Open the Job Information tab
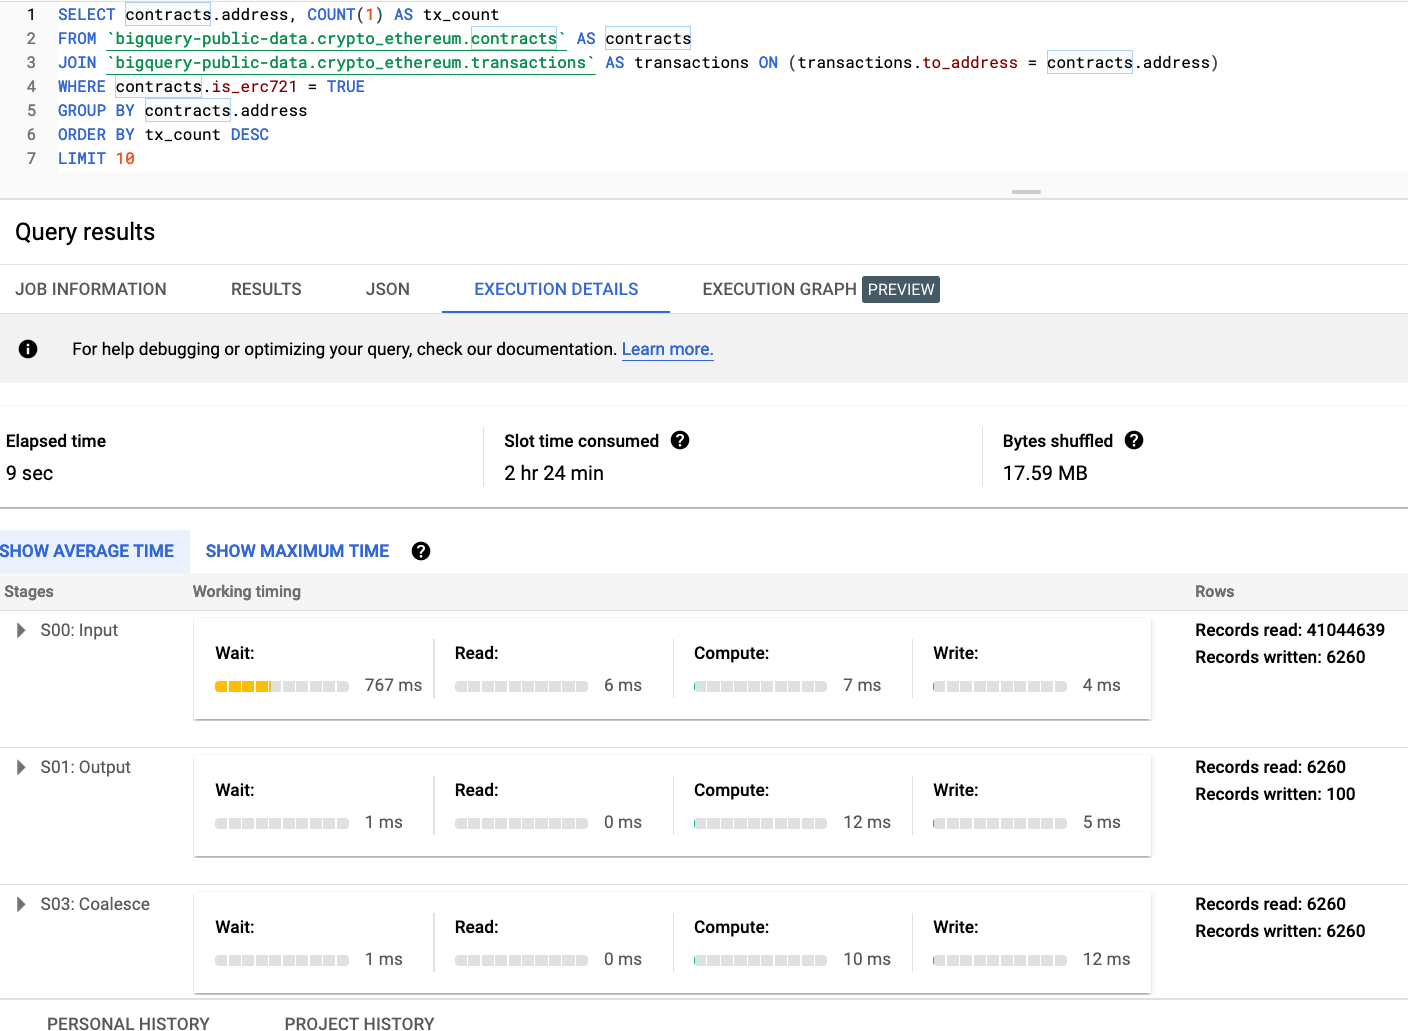This screenshot has width=1408, height=1031. click(91, 289)
